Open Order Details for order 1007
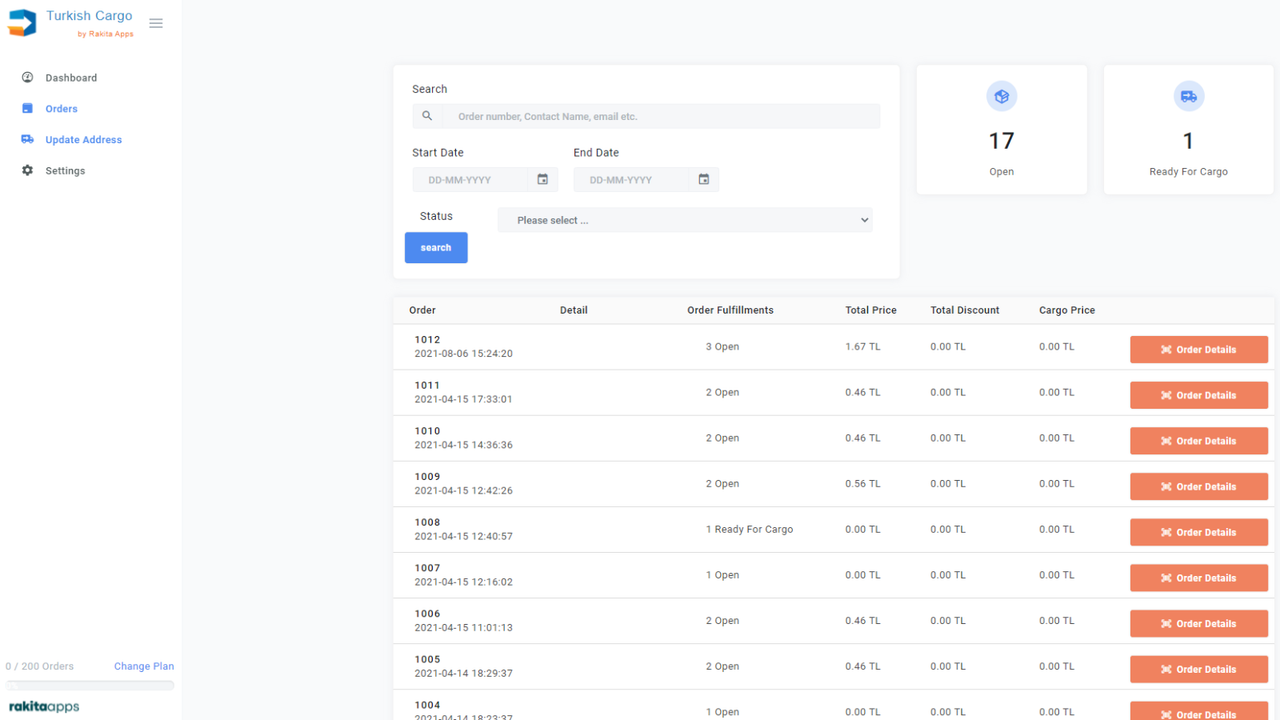Viewport: 1280px width, 720px height. (1199, 578)
